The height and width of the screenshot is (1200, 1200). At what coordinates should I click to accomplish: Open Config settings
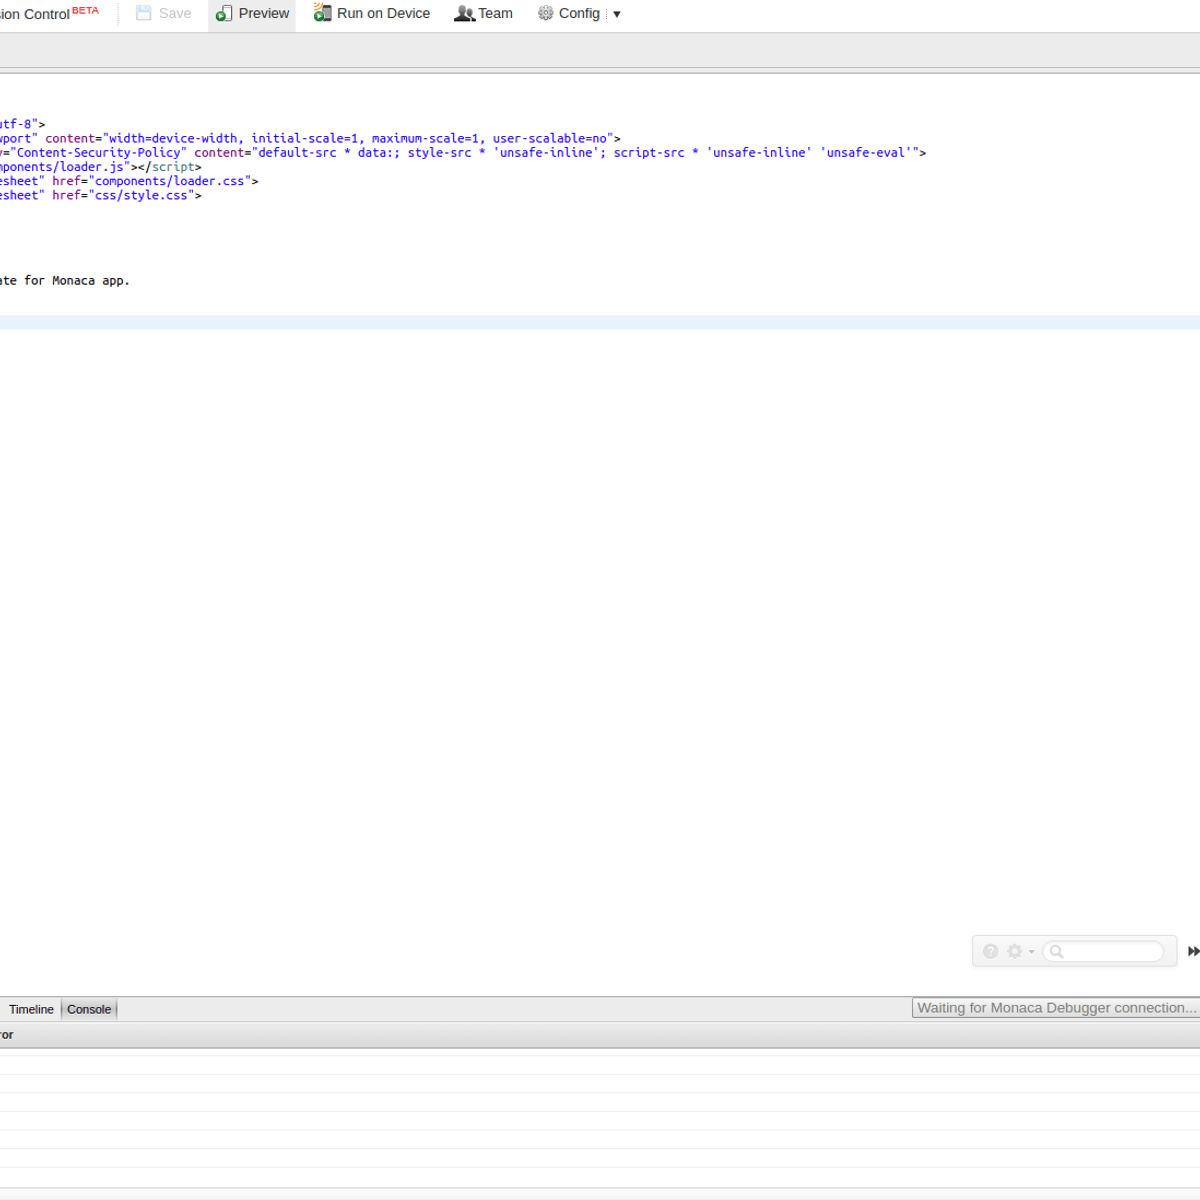(x=569, y=14)
